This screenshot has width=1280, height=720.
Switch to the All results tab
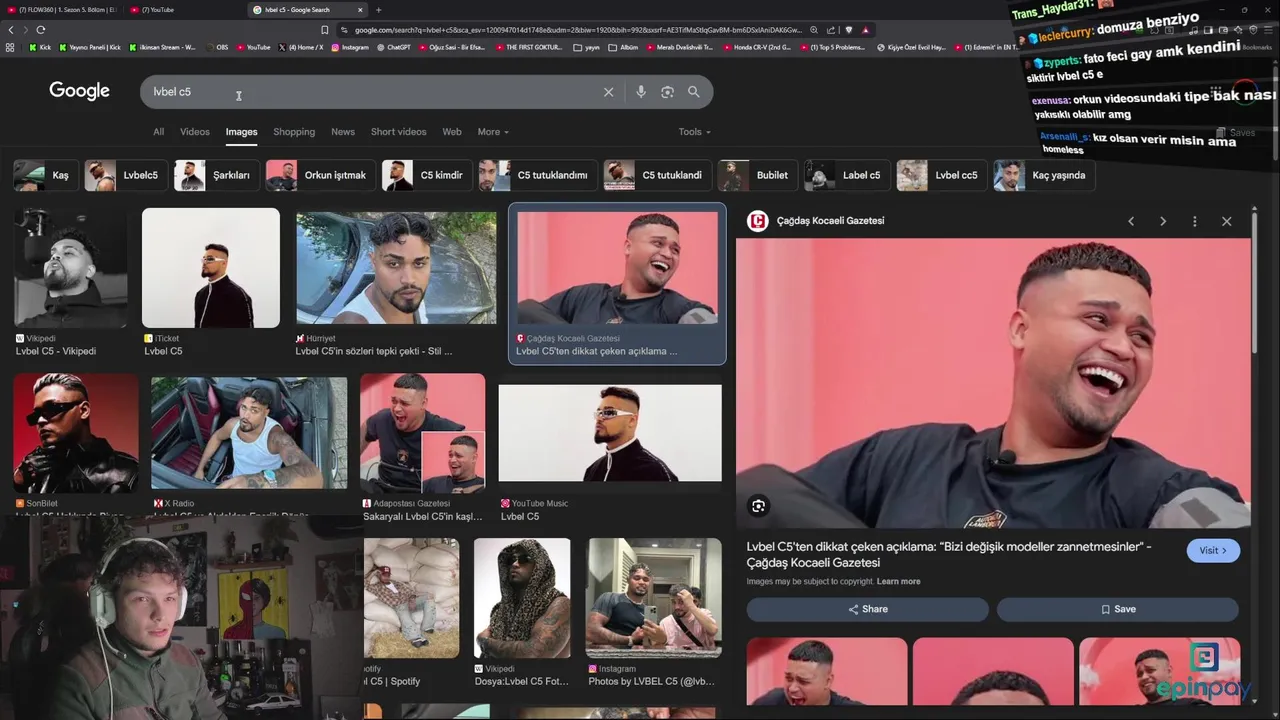(x=158, y=132)
